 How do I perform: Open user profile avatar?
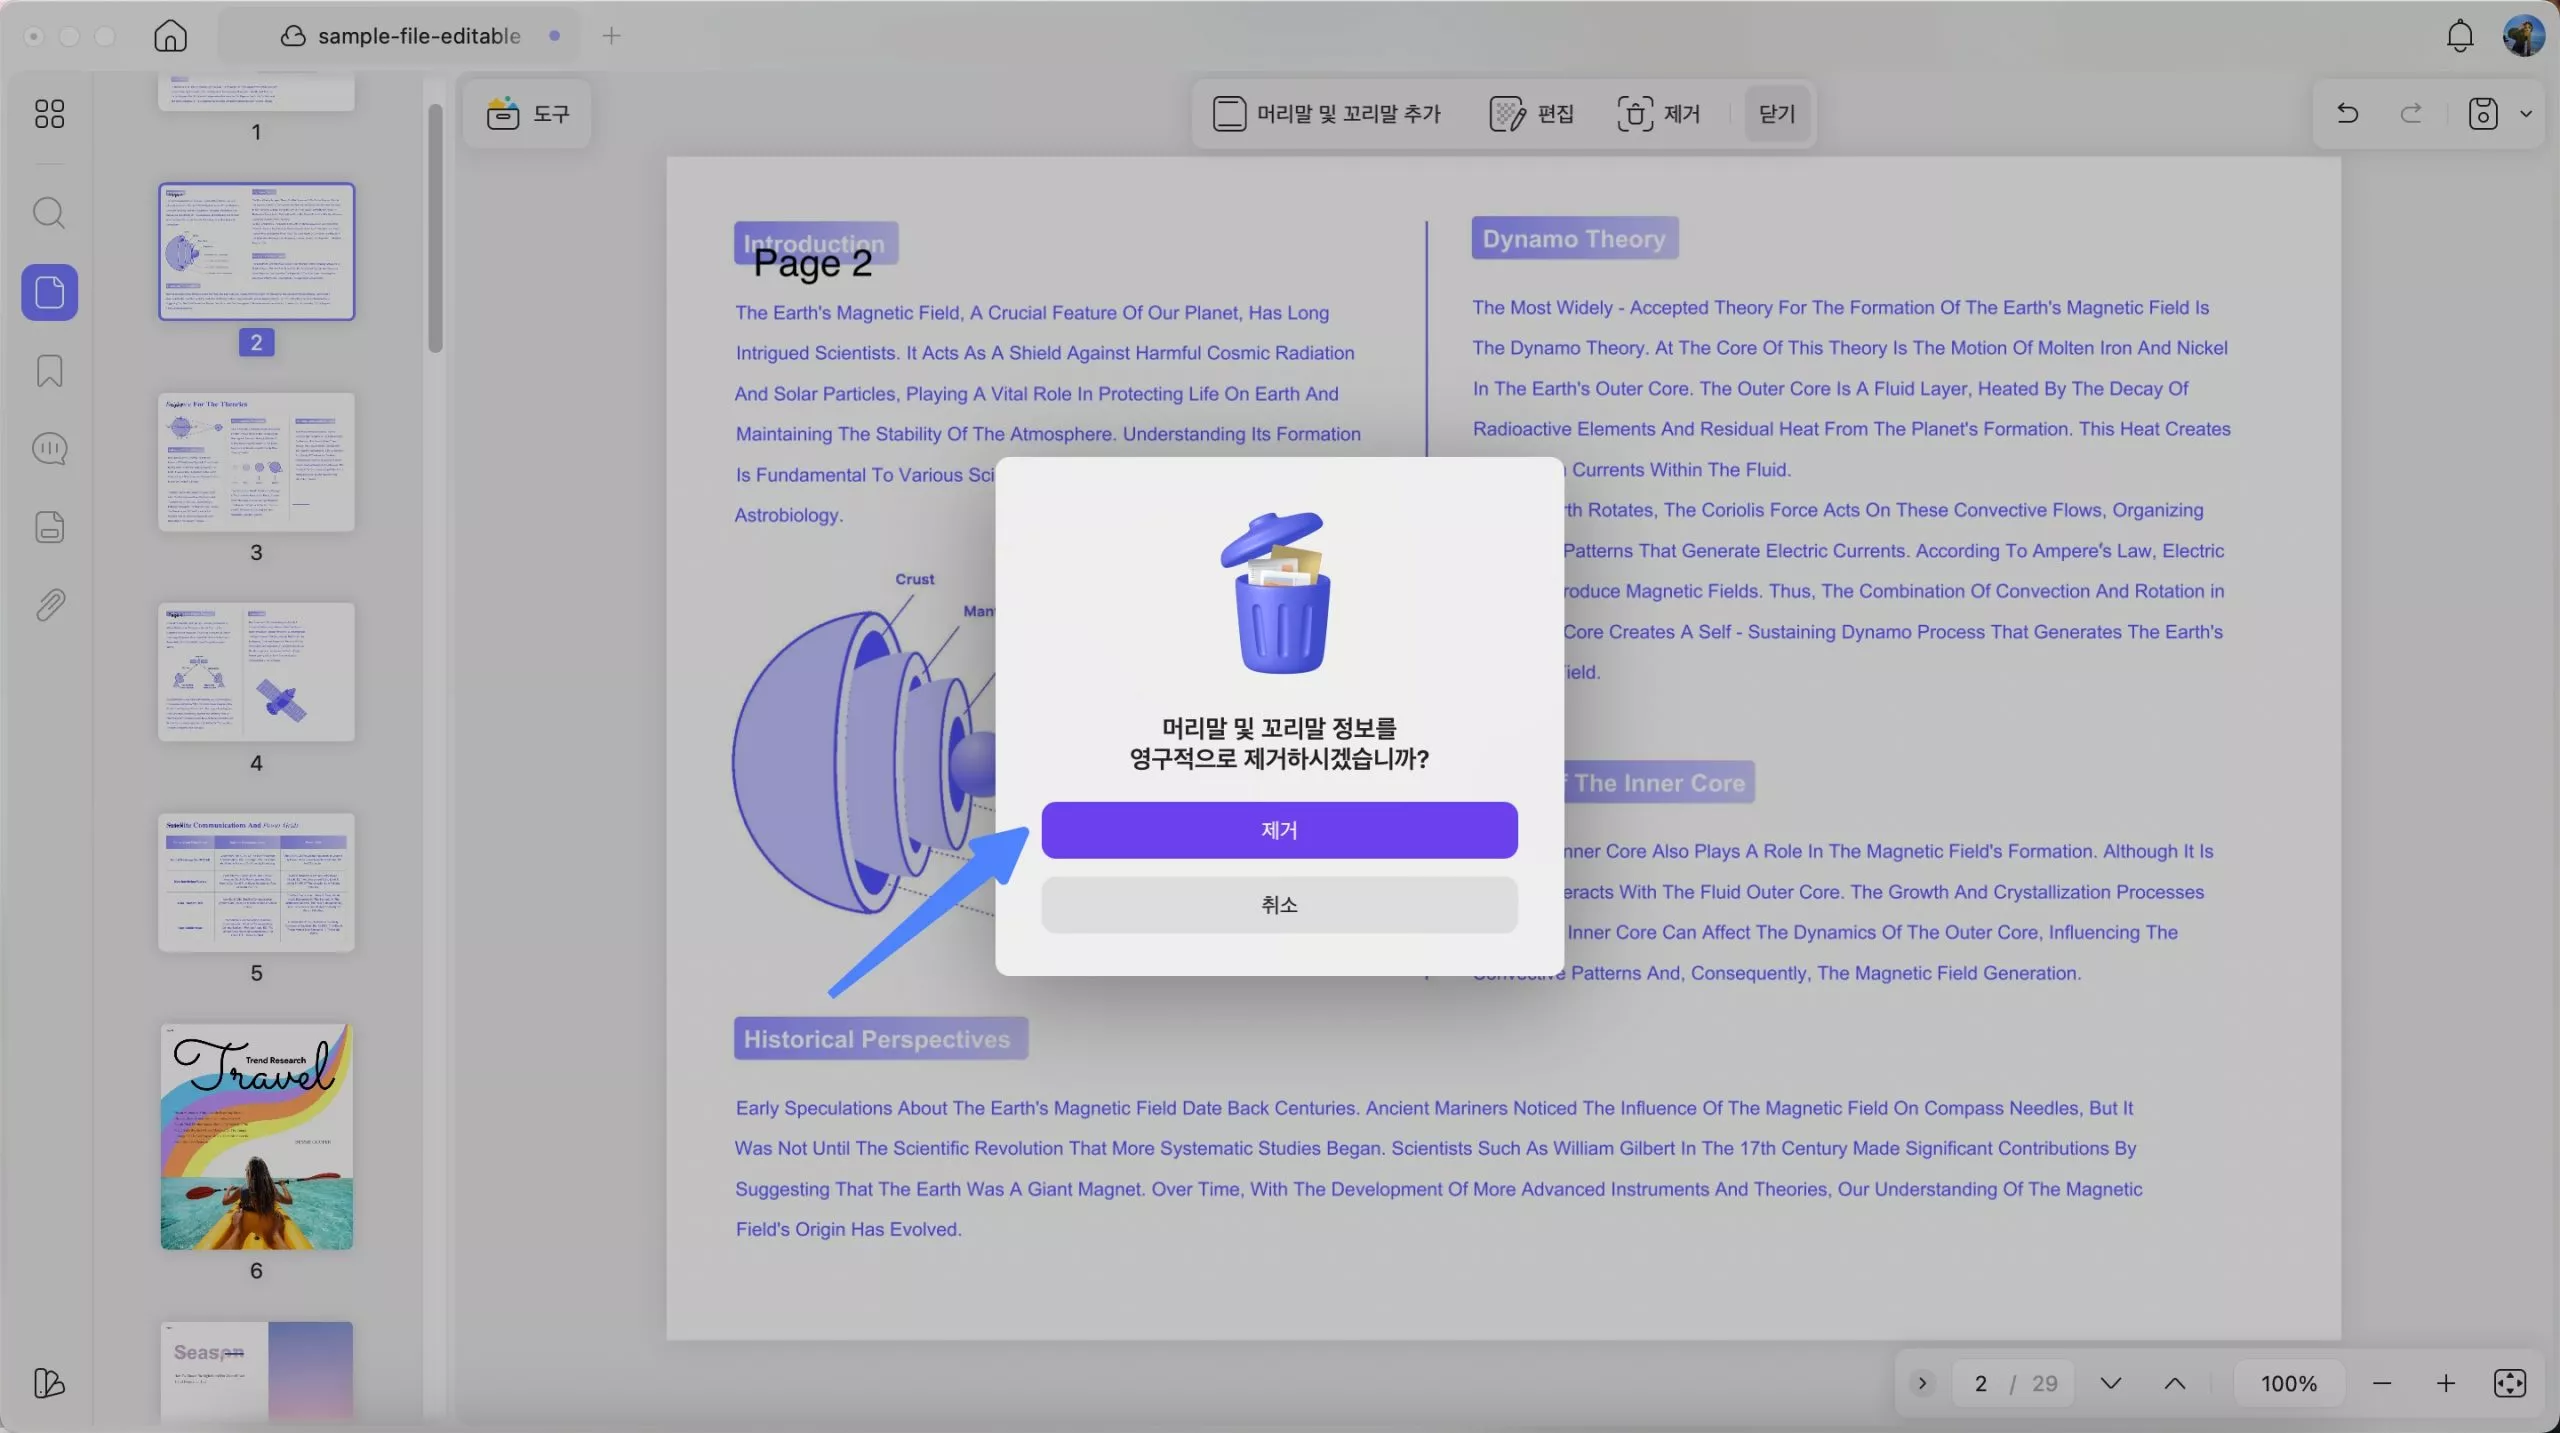tap(2523, 36)
